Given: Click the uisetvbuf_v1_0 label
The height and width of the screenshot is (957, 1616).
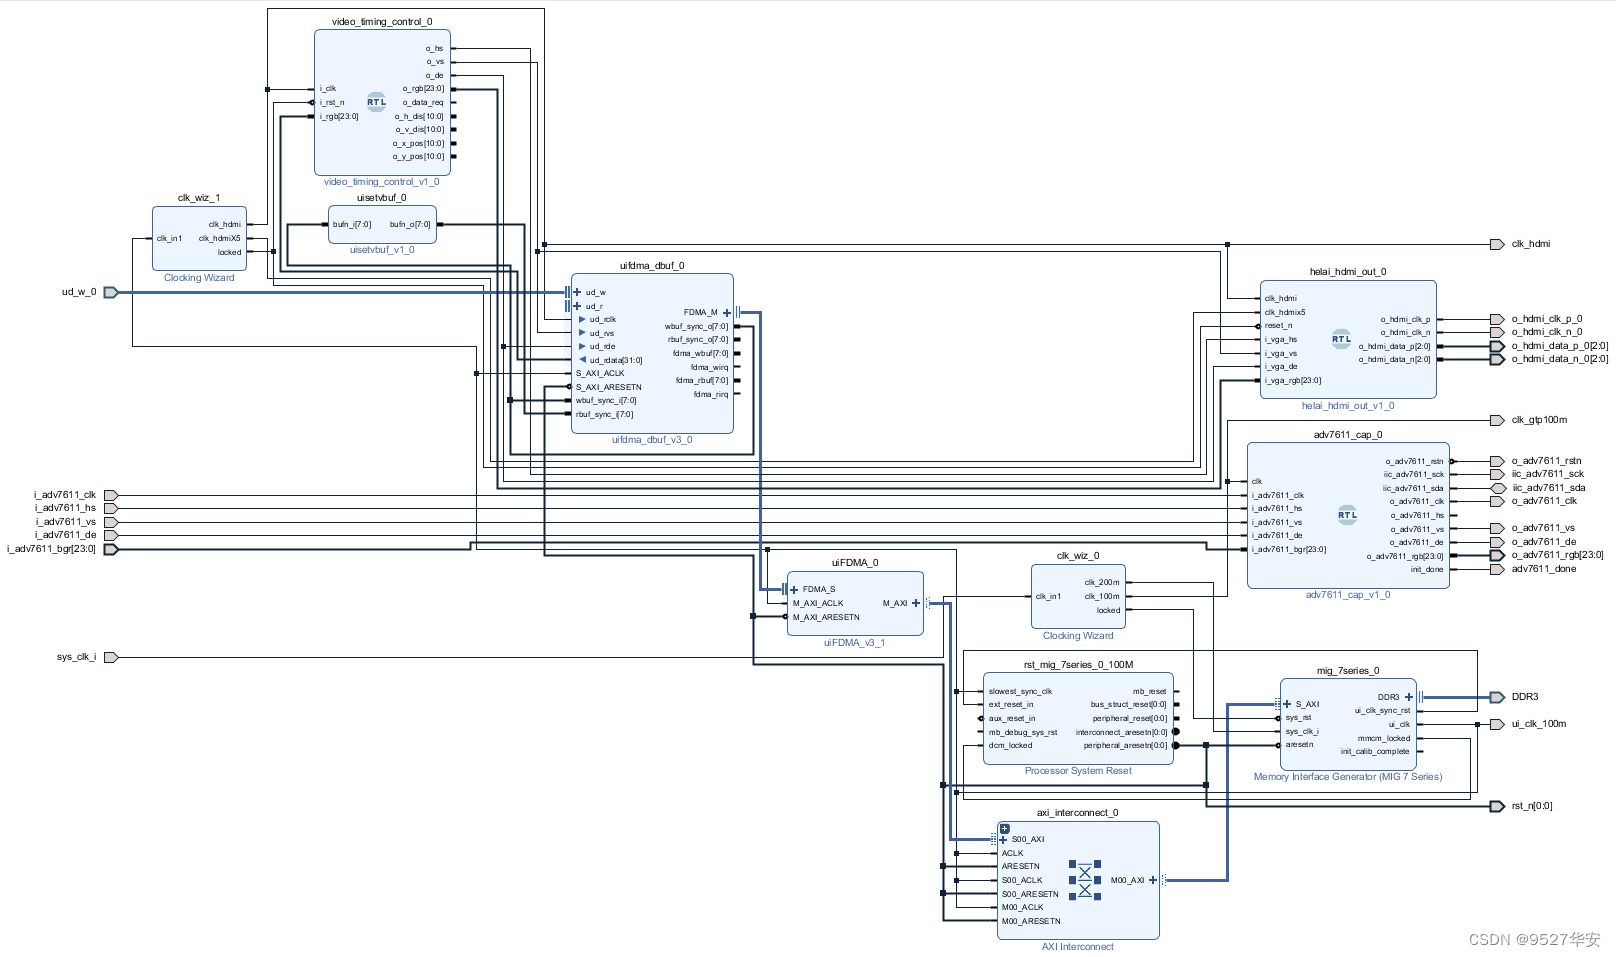Looking at the screenshot, I should tap(382, 250).
